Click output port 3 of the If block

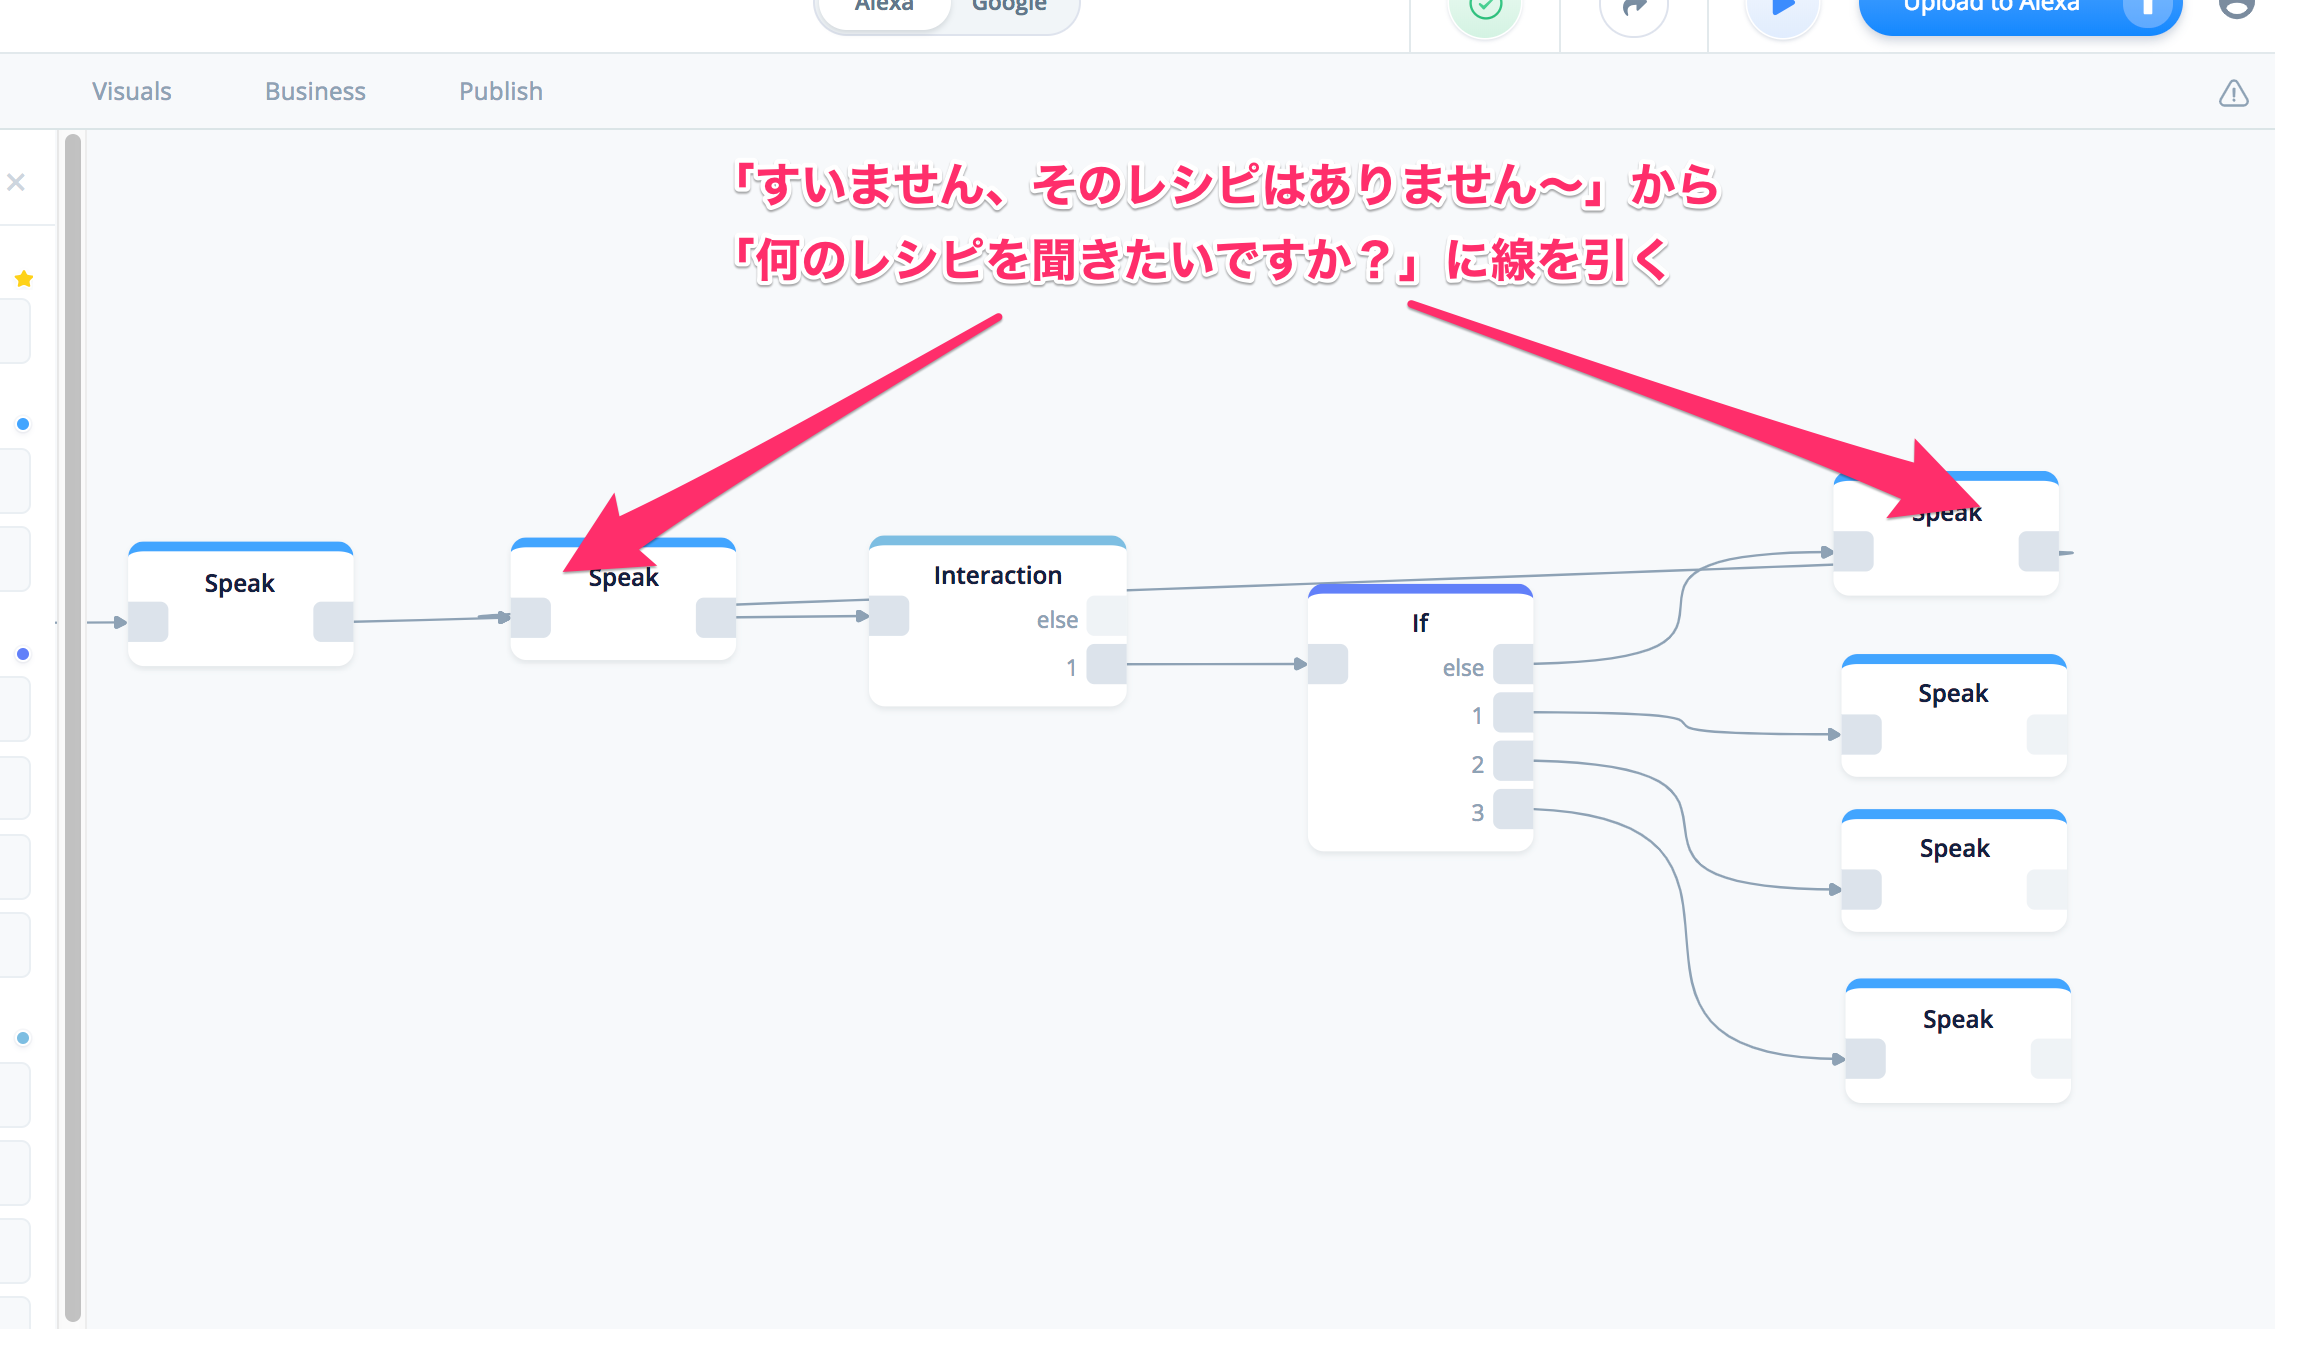(x=1512, y=810)
